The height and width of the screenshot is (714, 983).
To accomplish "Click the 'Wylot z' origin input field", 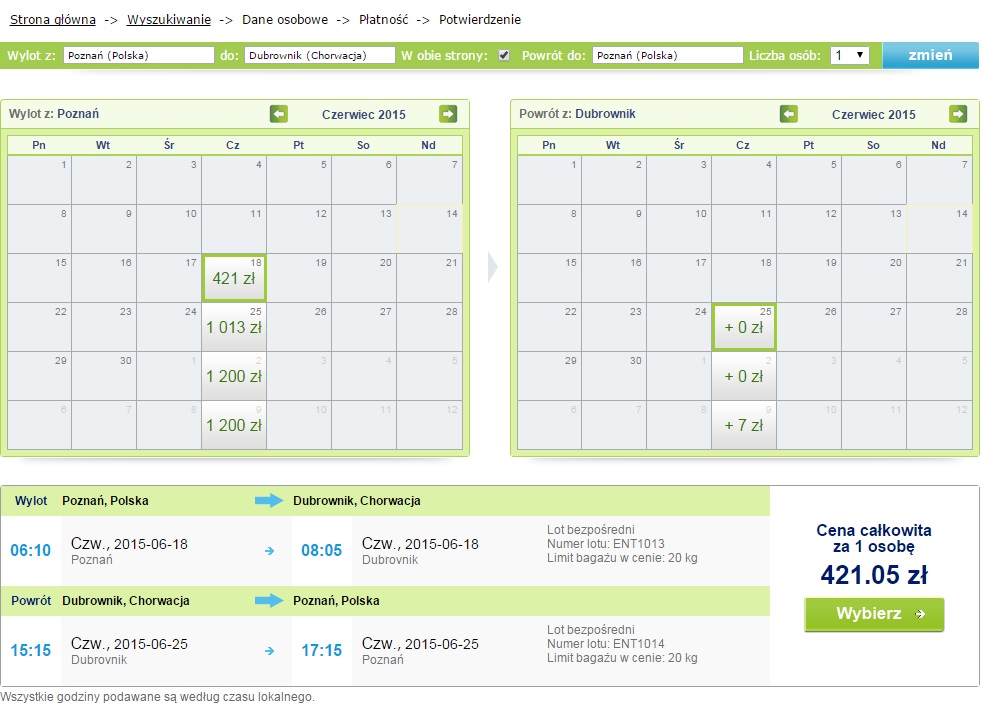I will pos(139,55).
